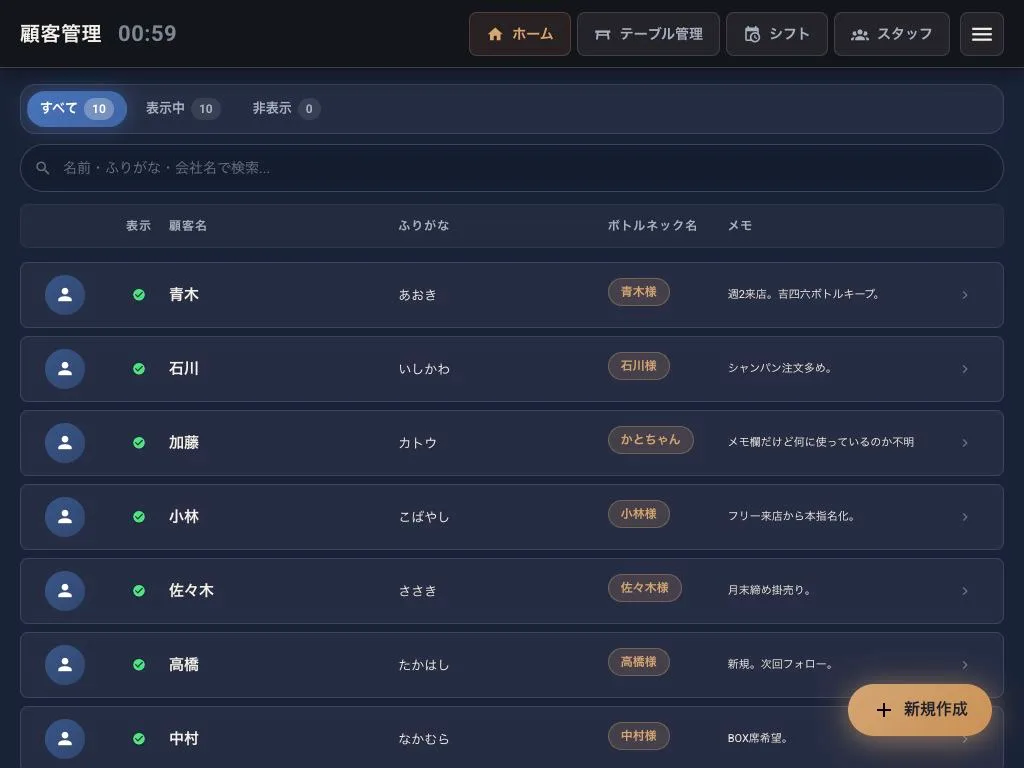Click the ふりがな column header

coord(423,226)
